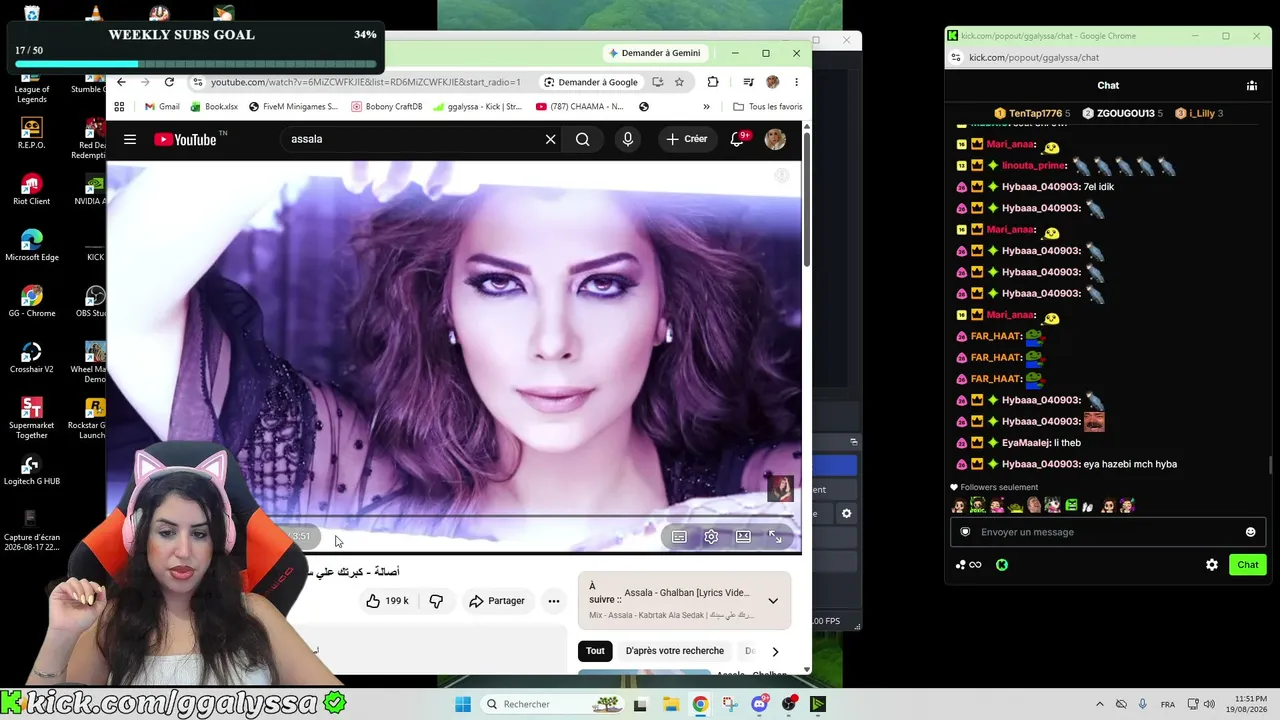
Task: Open Chrome media controls icon
Action: (748, 82)
